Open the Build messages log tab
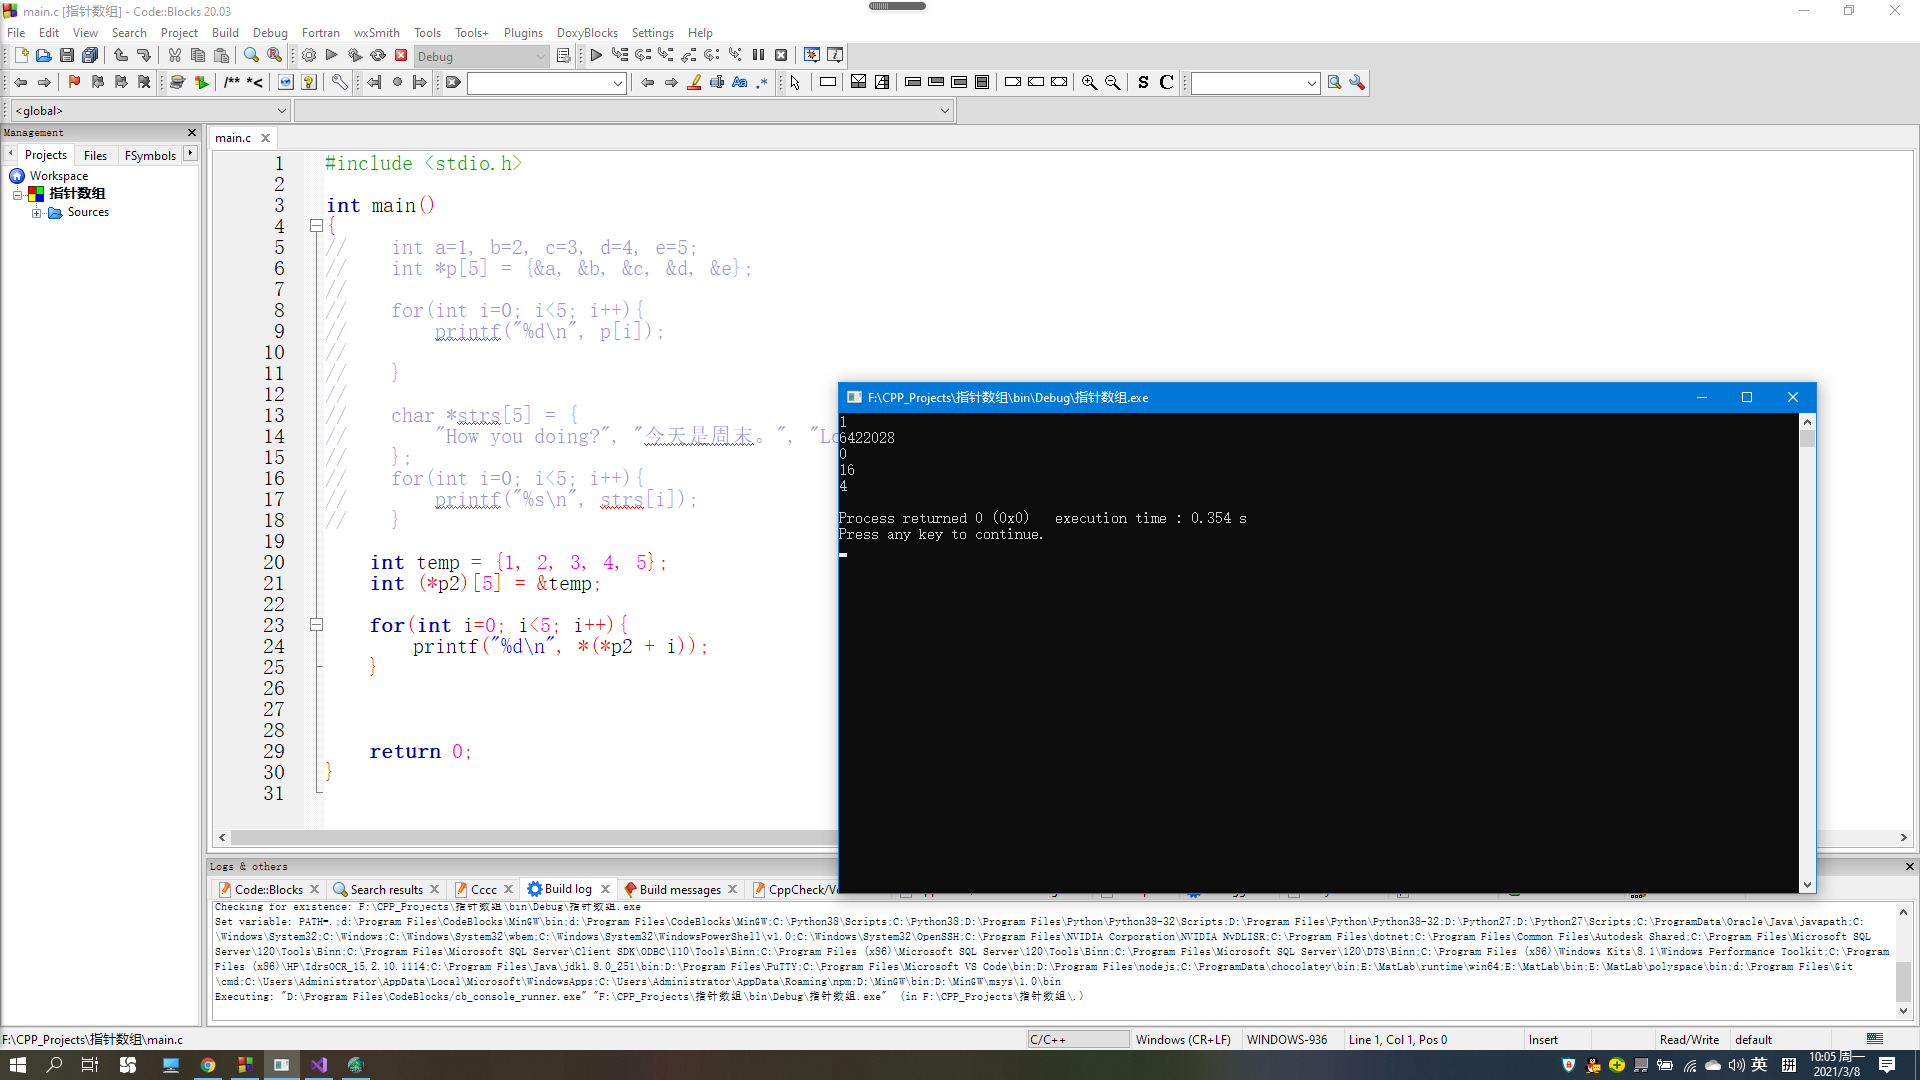 pos(680,889)
